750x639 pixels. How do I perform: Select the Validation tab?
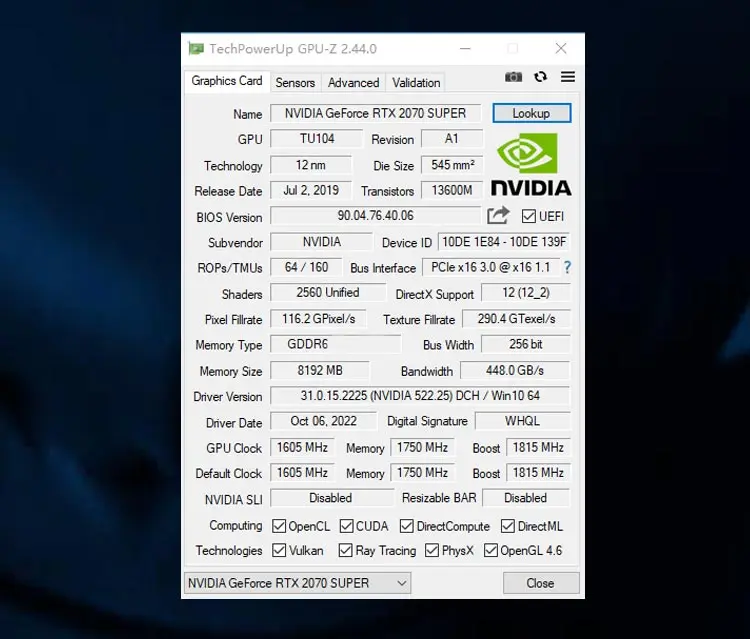416,83
